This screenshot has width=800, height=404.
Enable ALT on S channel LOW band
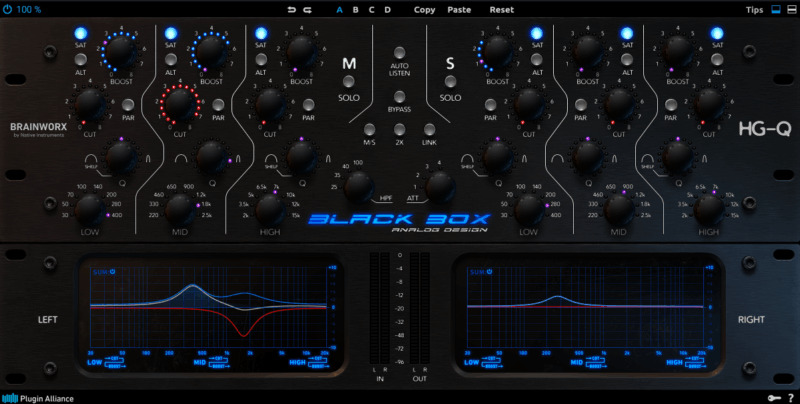click(537, 59)
